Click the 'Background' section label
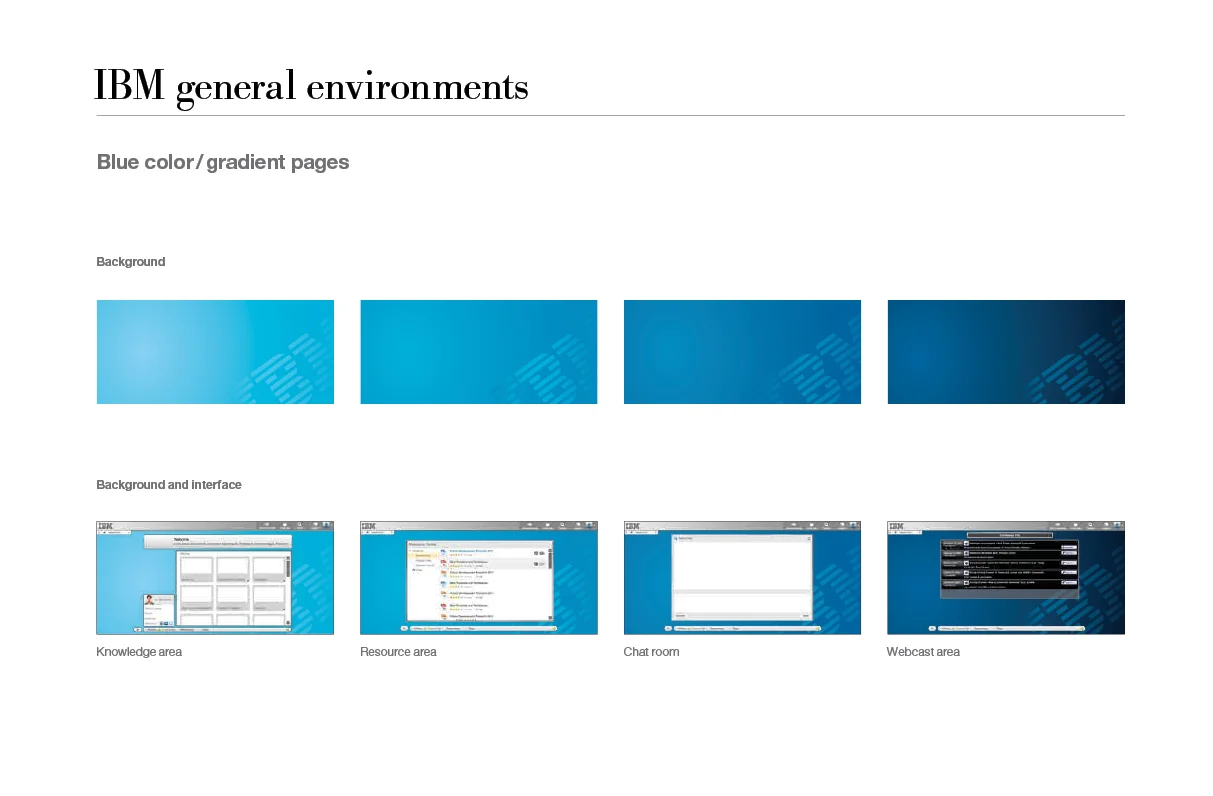The width and height of the screenshot is (1213, 796). coord(131,262)
